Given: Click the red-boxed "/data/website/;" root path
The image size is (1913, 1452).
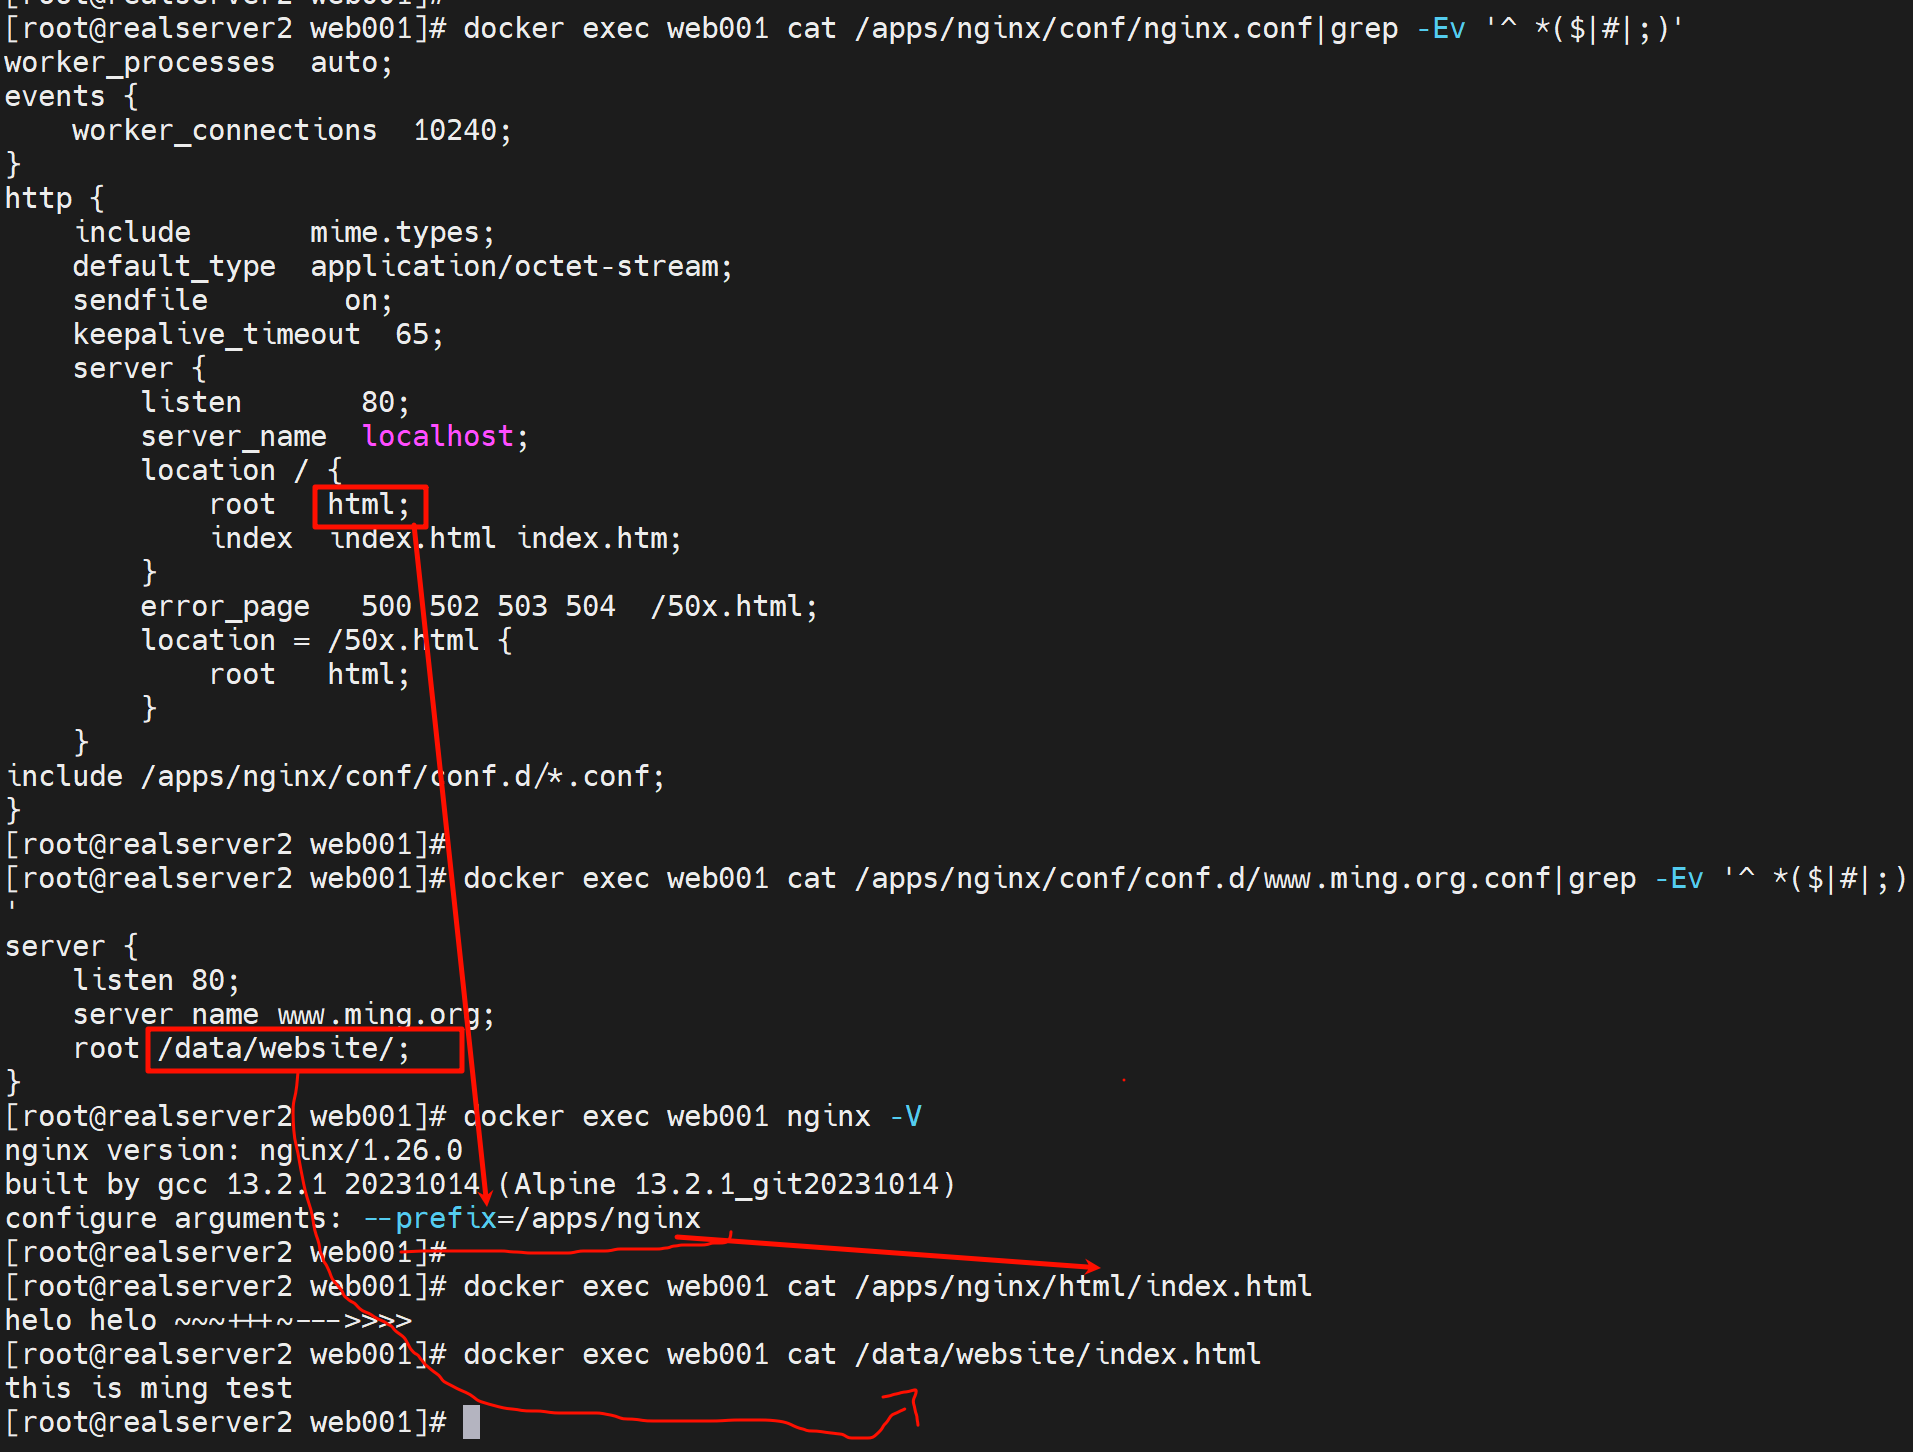Looking at the screenshot, I should coord(284,1049).
